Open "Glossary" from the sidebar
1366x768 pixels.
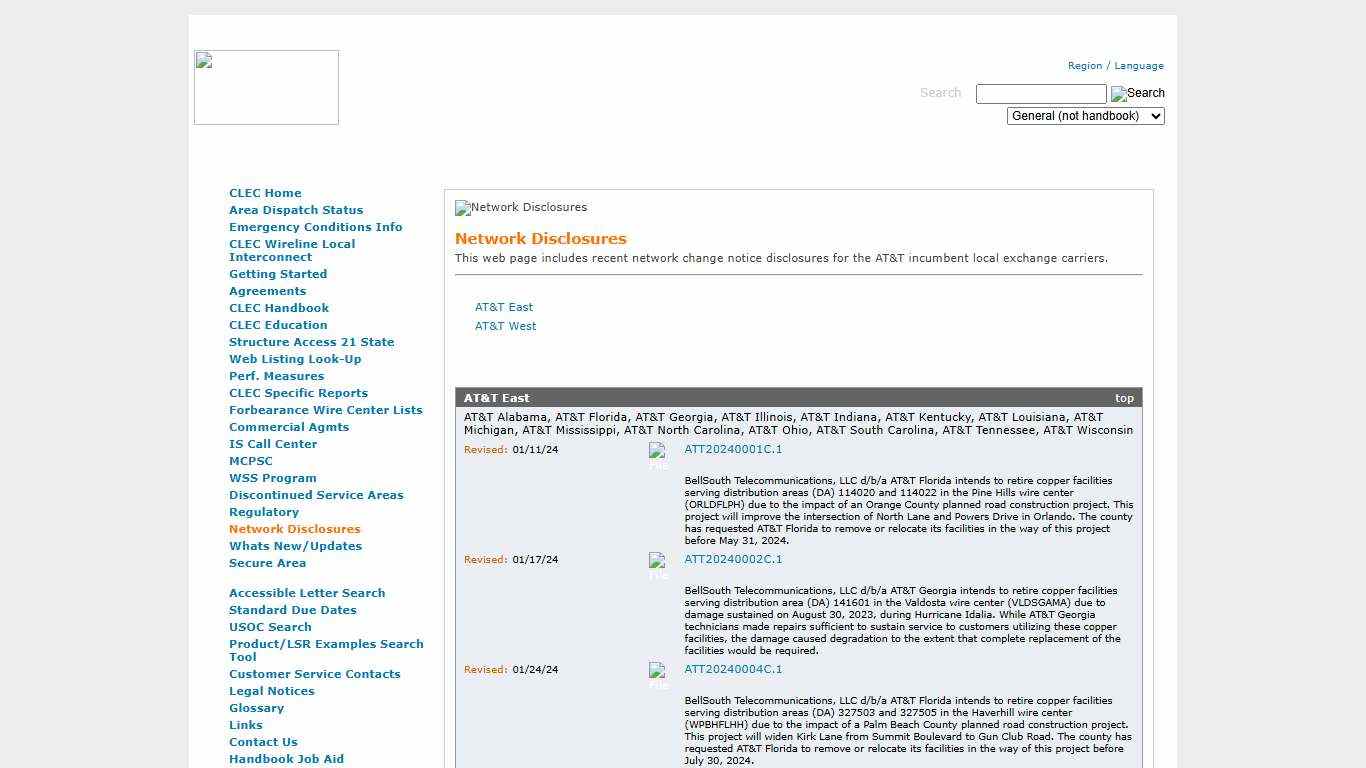coord(256,708)
